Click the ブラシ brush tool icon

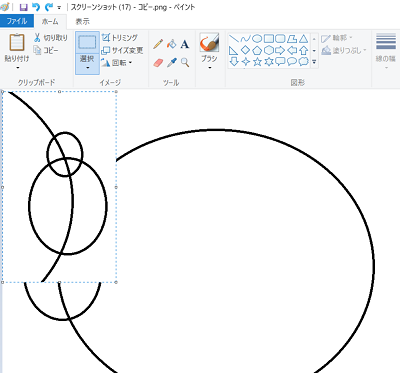click(209, 42)
